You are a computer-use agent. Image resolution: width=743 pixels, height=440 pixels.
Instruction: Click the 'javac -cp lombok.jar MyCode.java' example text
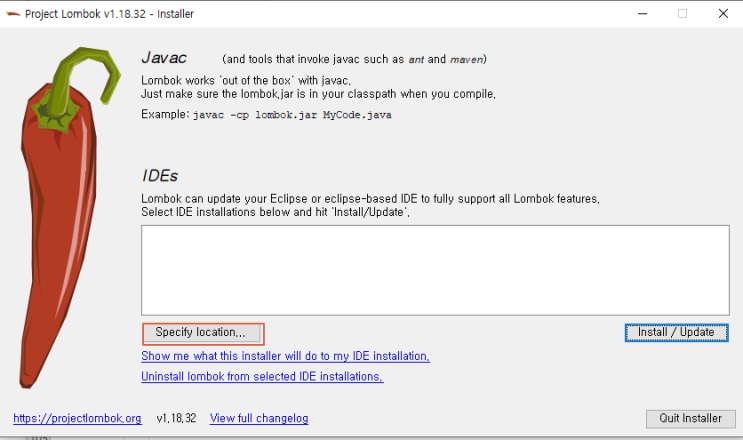click(x=292, y=115)
